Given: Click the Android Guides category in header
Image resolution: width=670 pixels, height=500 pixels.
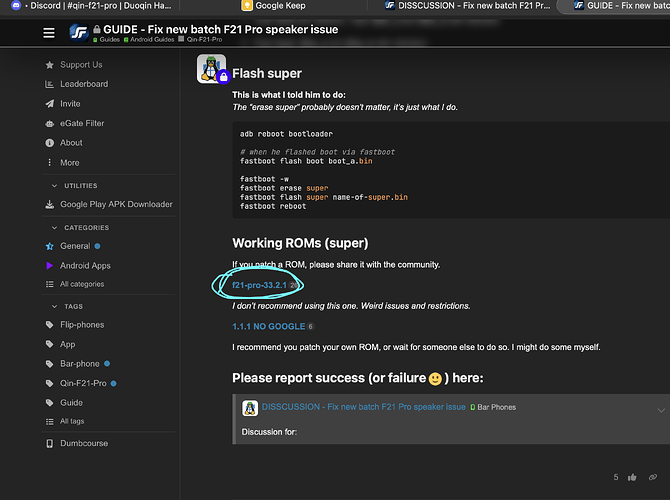Looking at the screenshot, I should tap(149, 39).
